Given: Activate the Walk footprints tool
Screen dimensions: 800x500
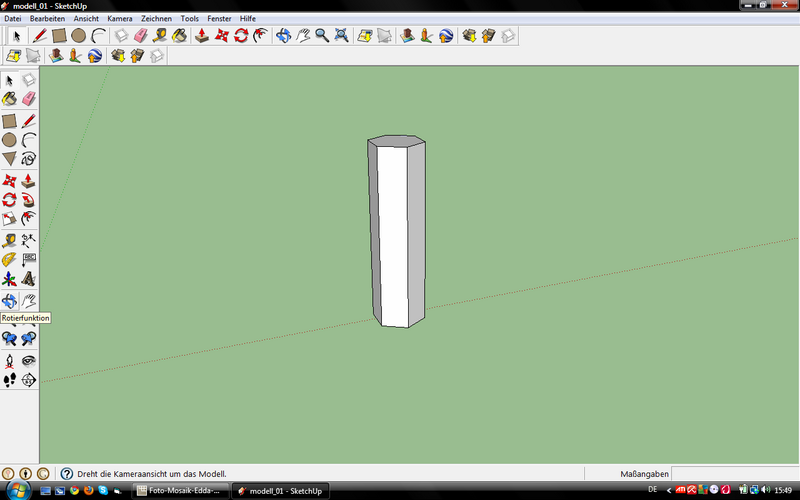Looking at the screenshot, I should coord(10,379).
